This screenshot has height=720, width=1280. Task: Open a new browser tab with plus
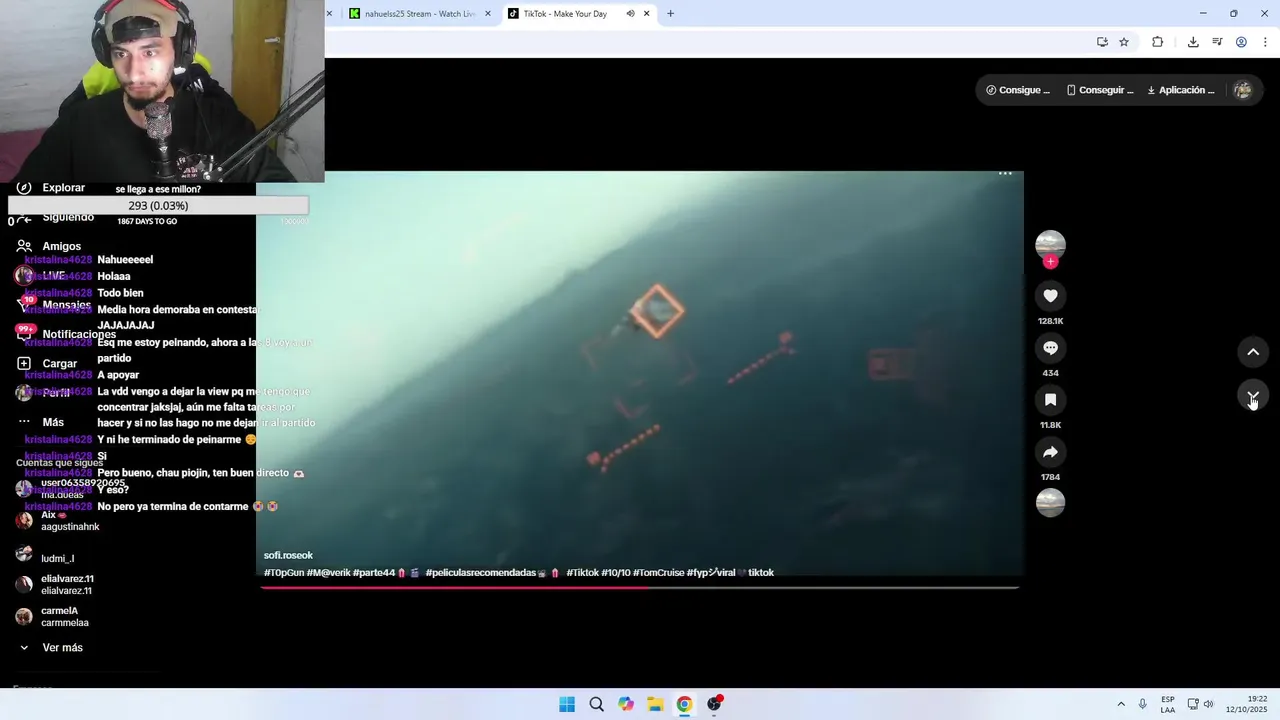coord(670,14)
